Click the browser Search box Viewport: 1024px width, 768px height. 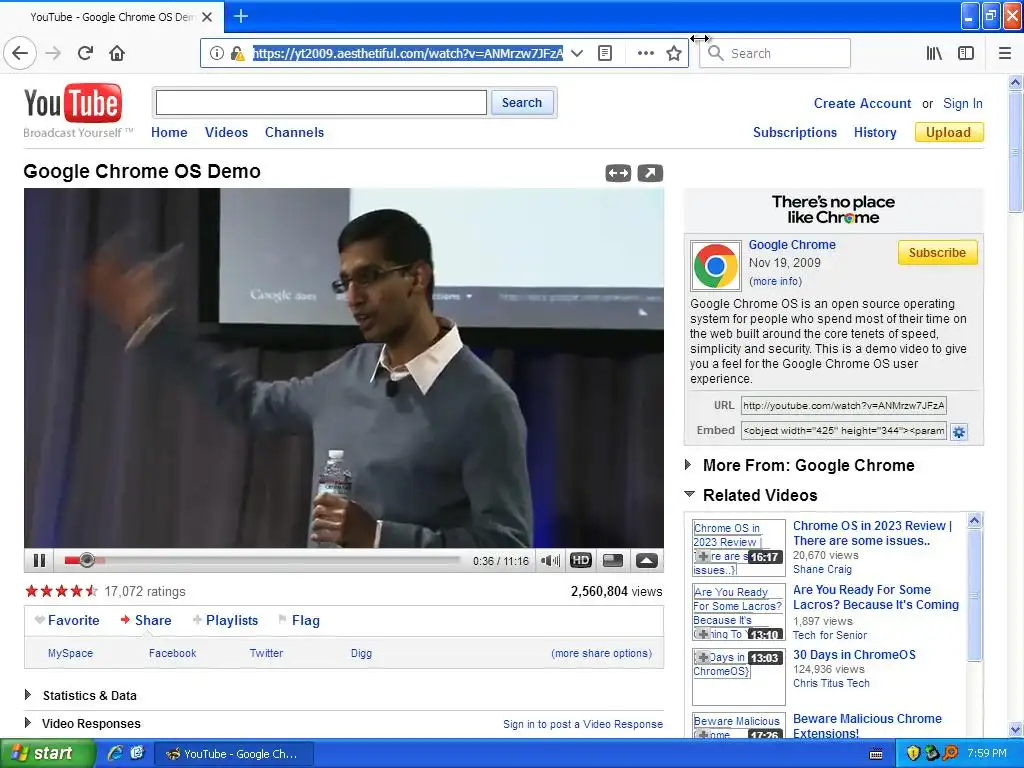click(775, 53)
